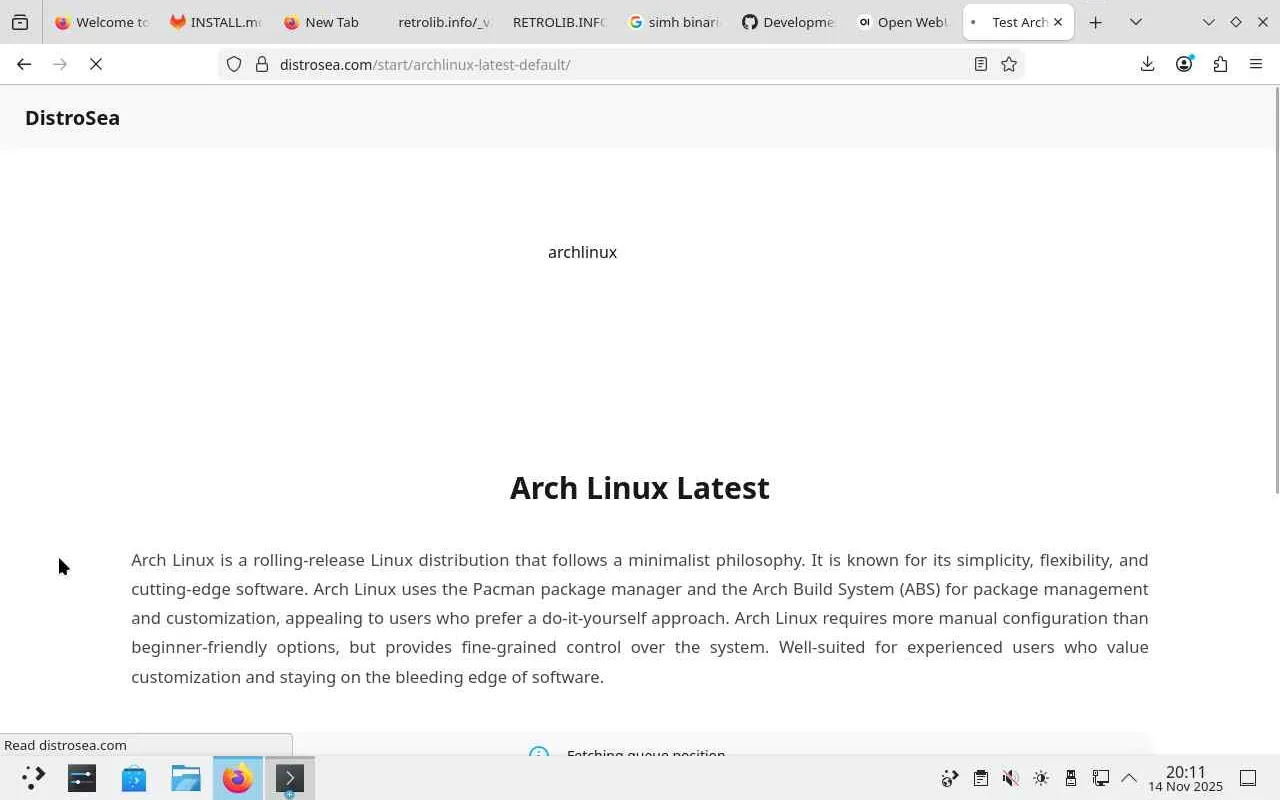Viewport: 1280px width, 800px height.
Task: Open the clipboard tray icon
Action: coord(981,778)
